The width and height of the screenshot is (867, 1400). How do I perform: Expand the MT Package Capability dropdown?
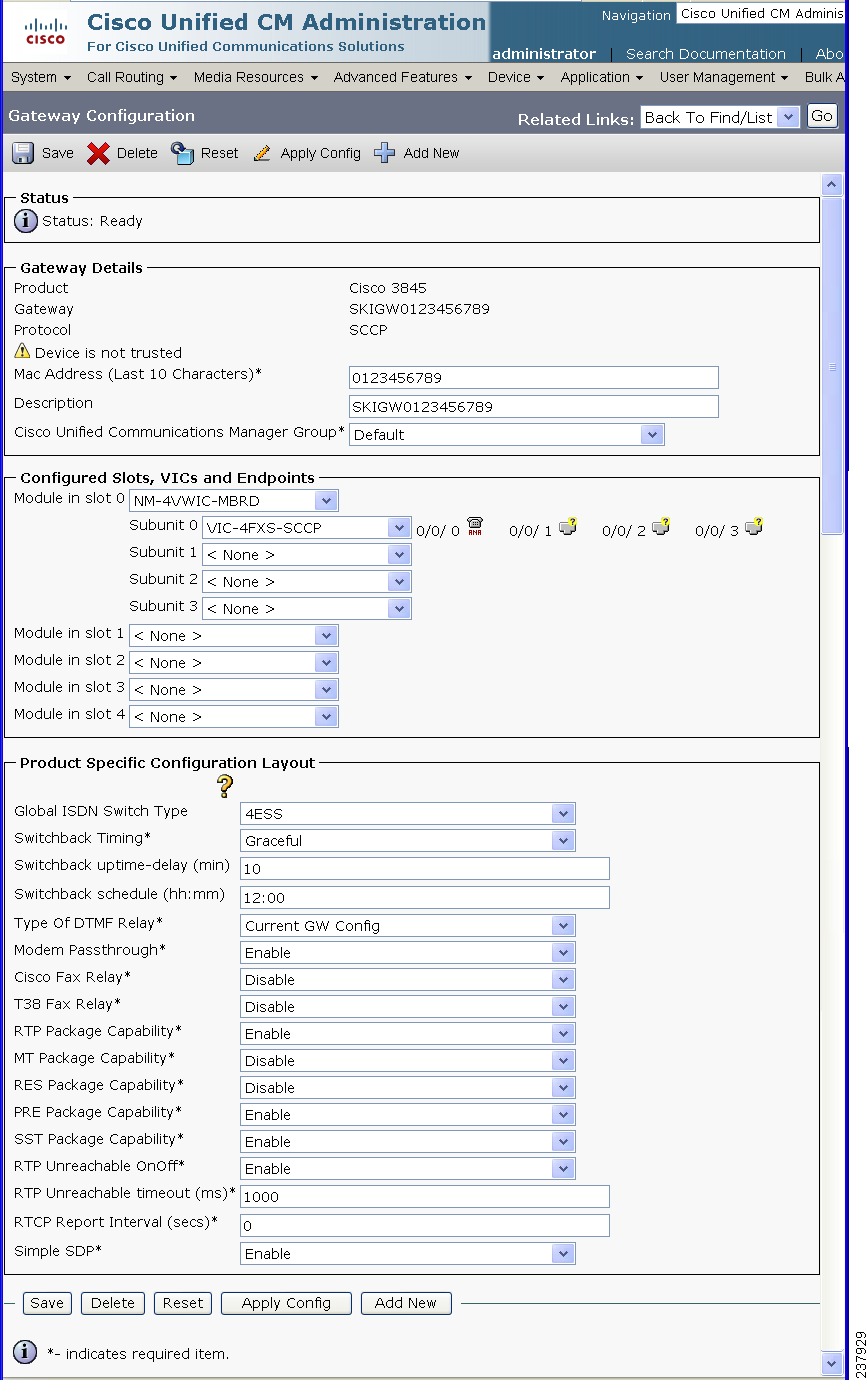coord(564,1061)
